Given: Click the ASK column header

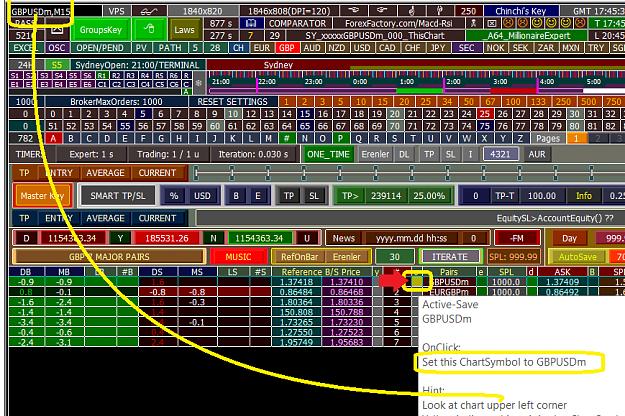Looking at the screenshot, I should pyautogui.click(x=562, y=272).
